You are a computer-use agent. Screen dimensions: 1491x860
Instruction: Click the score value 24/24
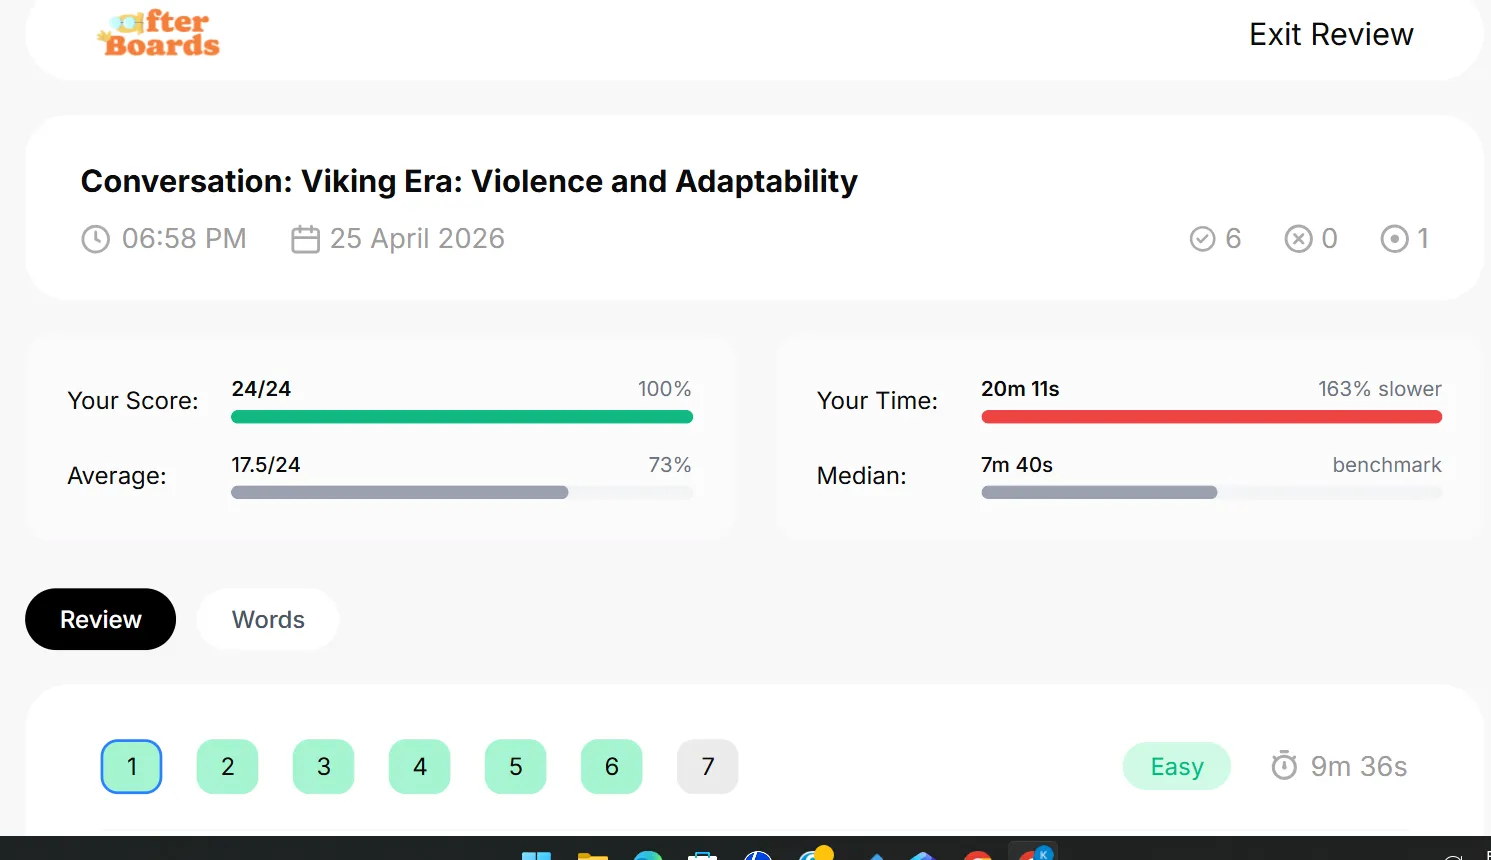click(261, 389)
